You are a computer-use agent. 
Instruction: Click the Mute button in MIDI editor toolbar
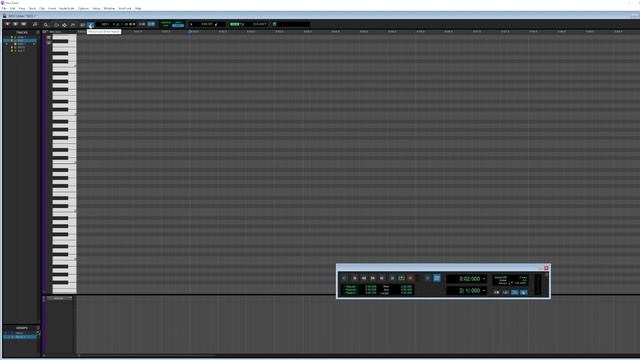point(15,24)
